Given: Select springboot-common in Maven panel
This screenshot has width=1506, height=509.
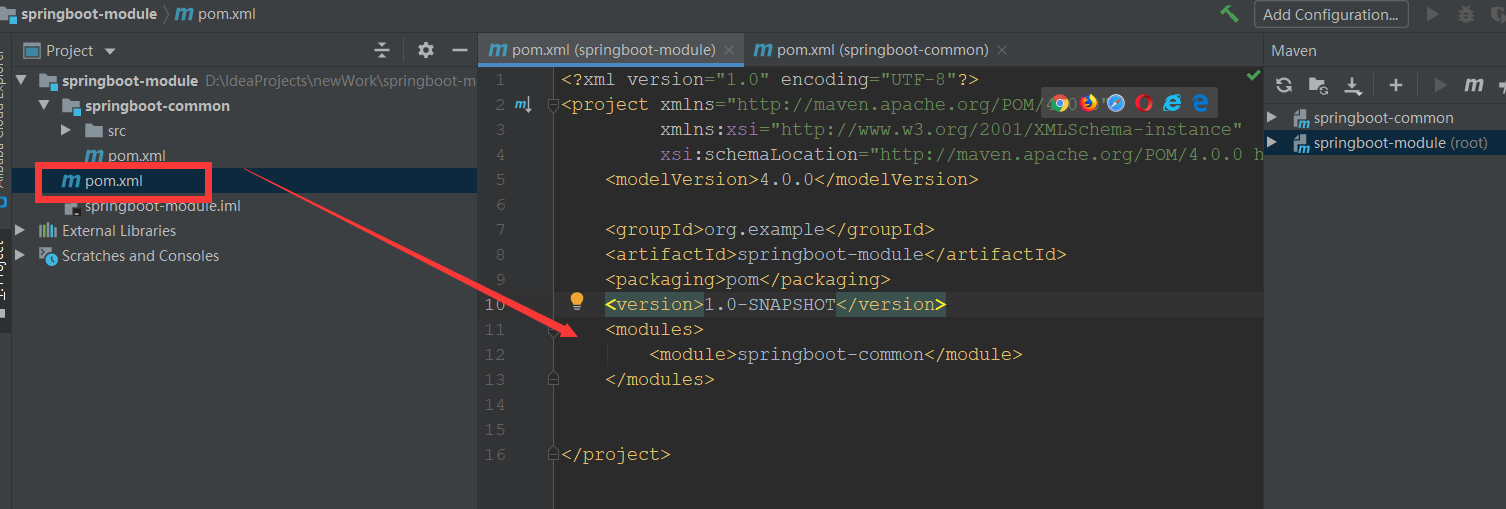Looking at the screenshot, I should (1383, 118).
